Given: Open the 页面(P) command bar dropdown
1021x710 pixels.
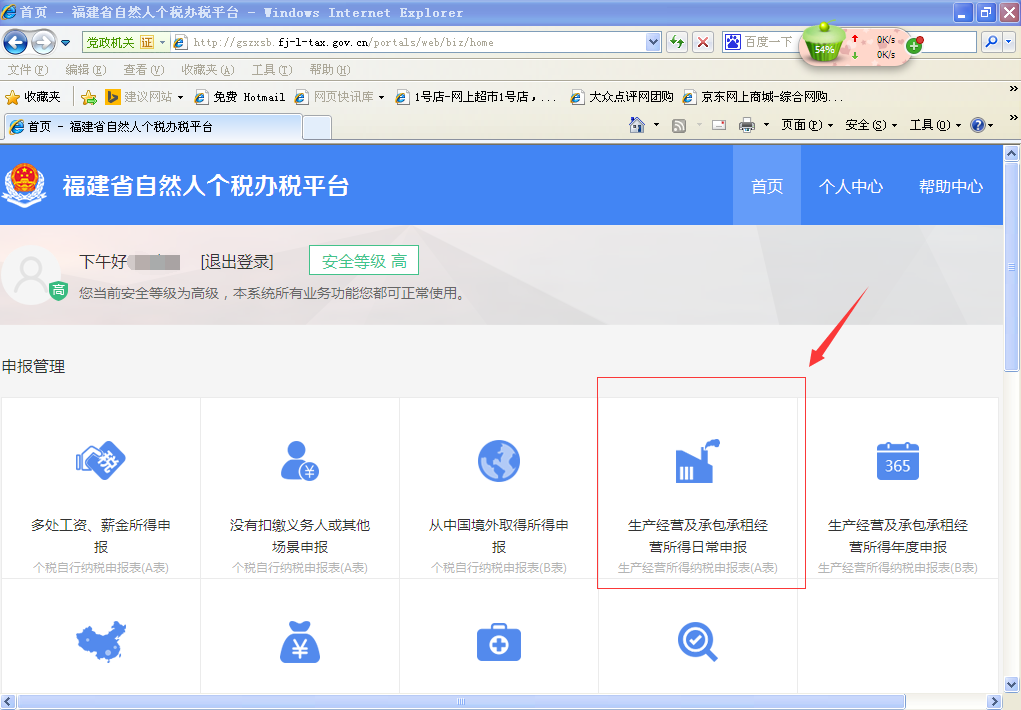Looking at the screenshot, I should [x=807, y=125].
